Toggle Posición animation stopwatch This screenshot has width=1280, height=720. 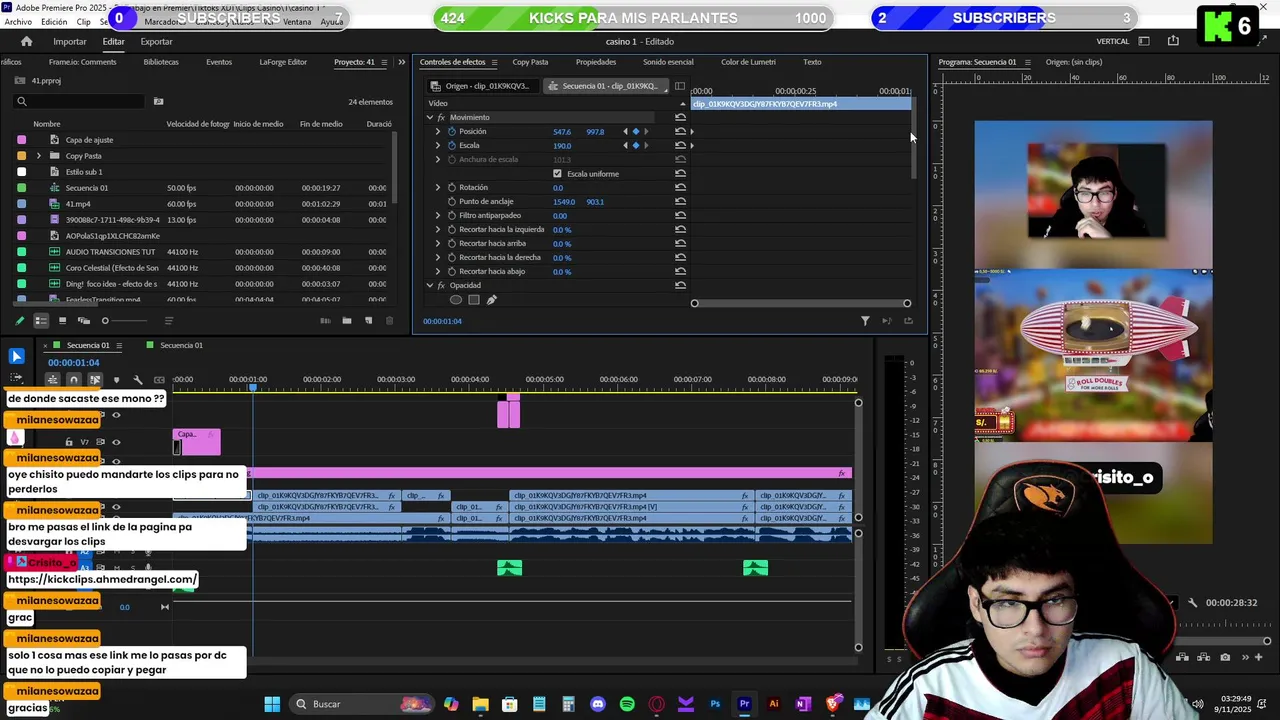452,132
